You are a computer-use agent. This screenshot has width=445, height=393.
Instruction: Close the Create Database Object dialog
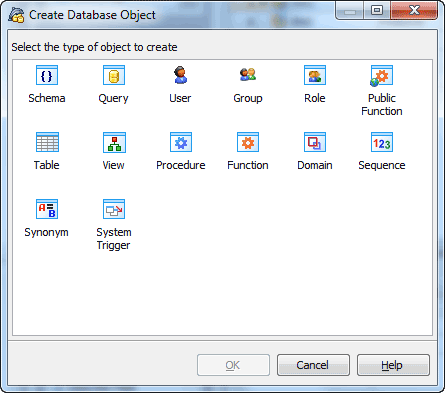pos(414,11)
